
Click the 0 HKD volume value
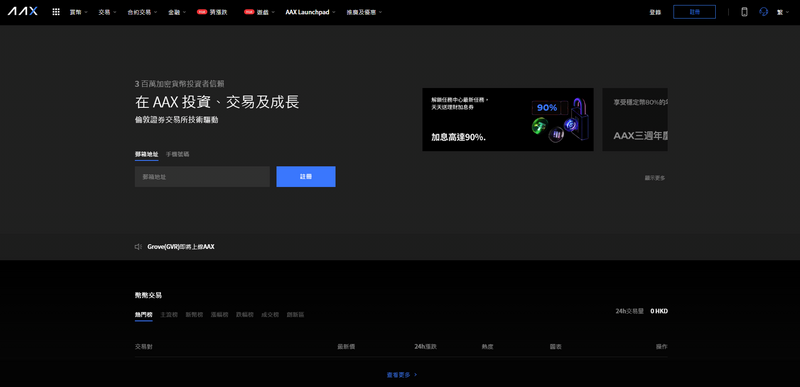click(659, 311)
